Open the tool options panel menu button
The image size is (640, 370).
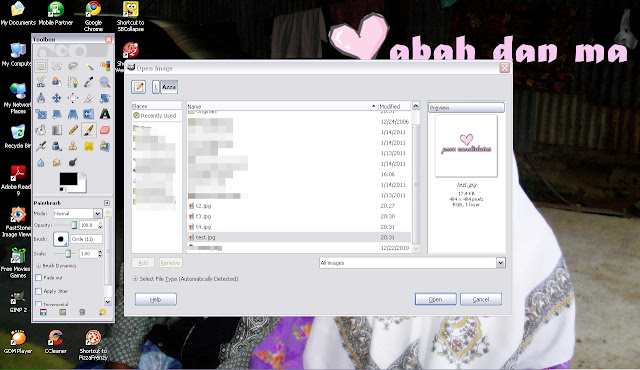pyautogui.click(x=107, y=203)
